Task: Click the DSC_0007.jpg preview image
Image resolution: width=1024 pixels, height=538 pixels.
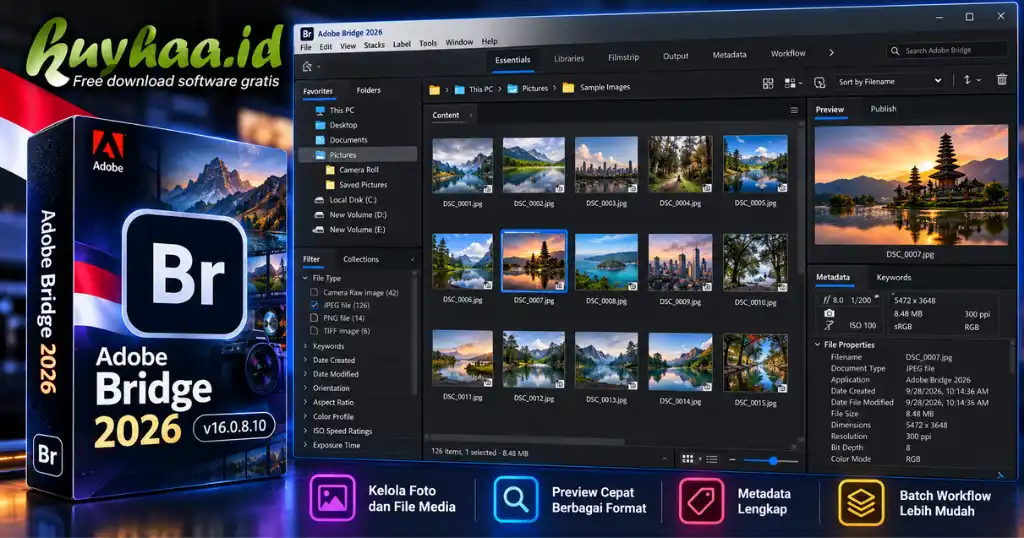Action: tap(911, 185)
